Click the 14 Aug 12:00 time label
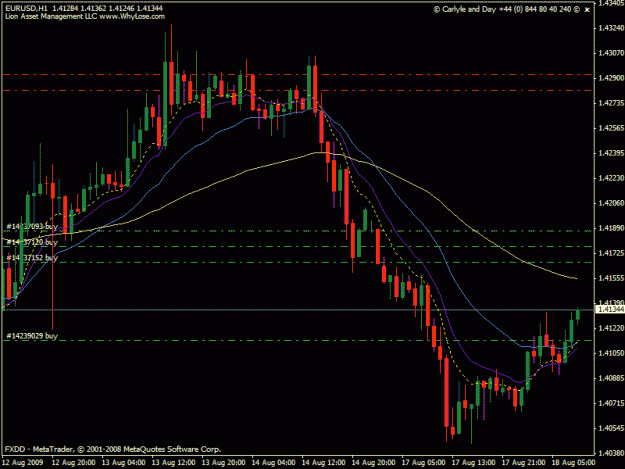 [324, 463]
